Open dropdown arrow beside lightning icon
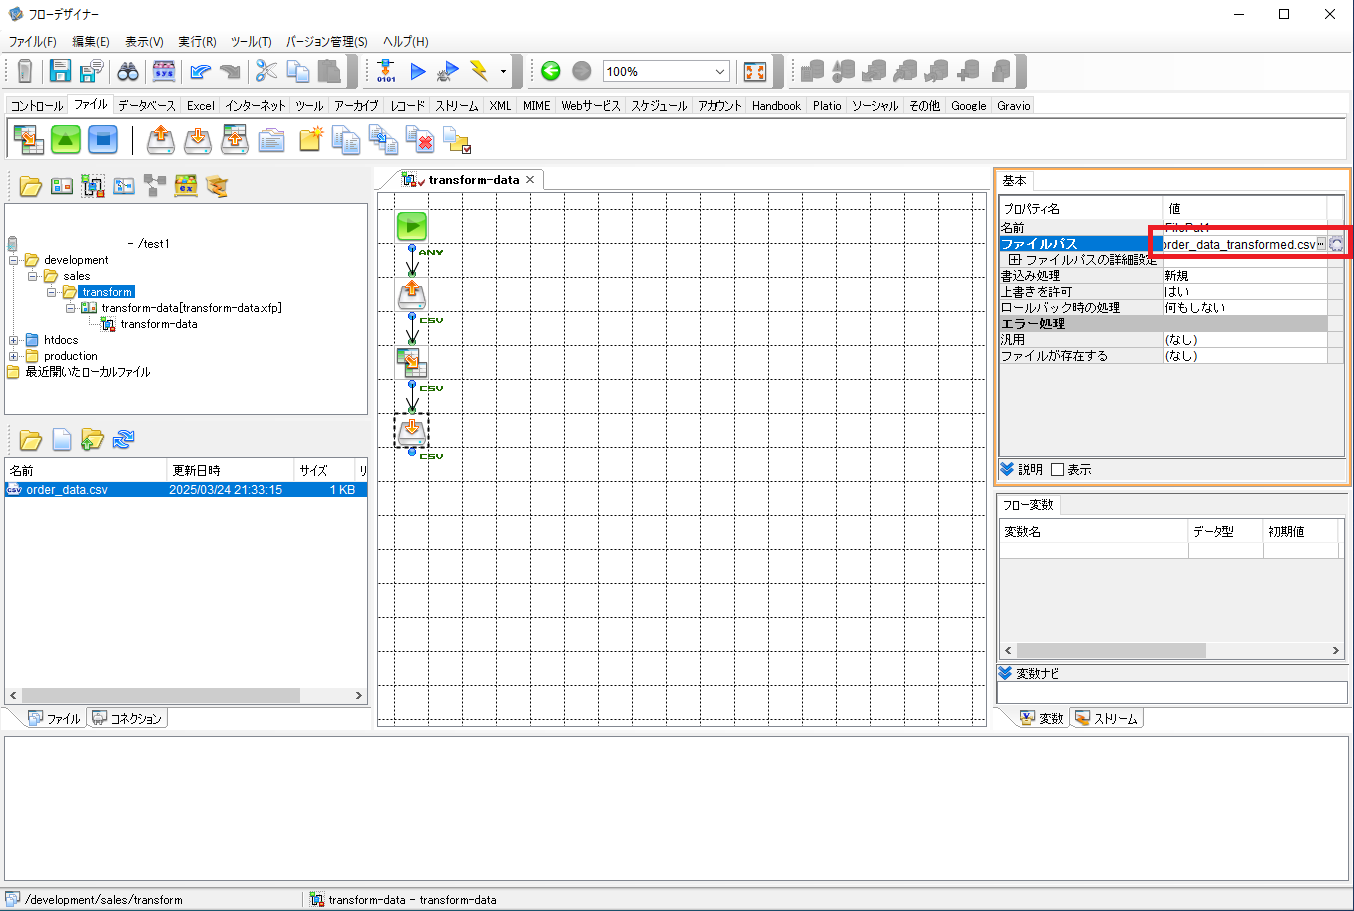This screenshot has width=1354, height=911. [503, 71]
